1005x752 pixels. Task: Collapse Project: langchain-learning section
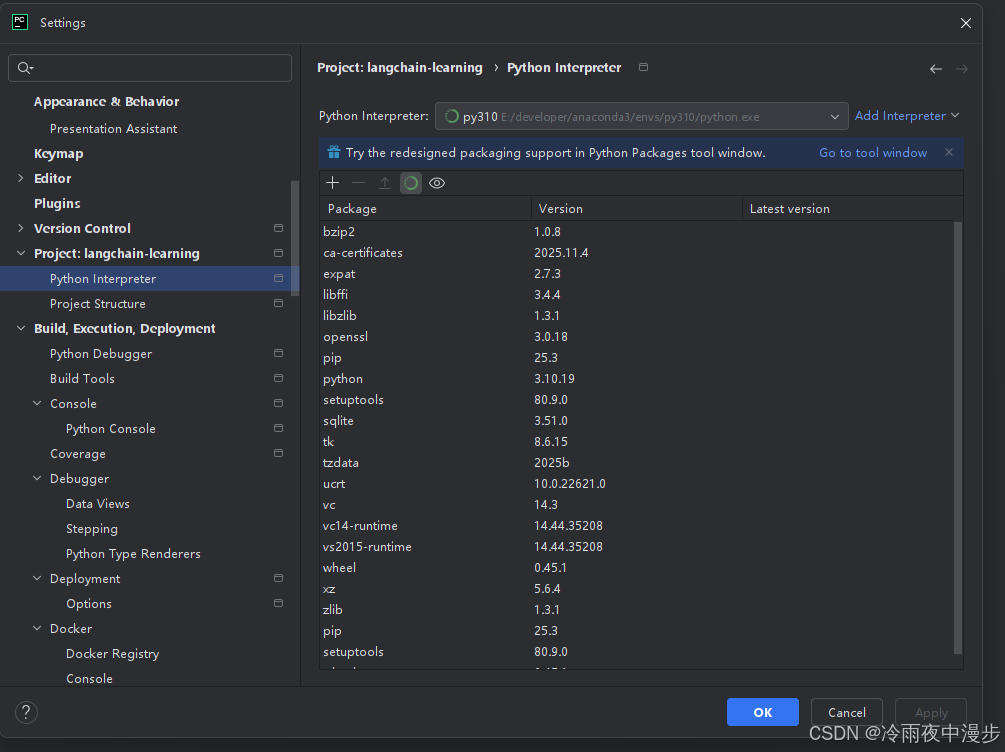21,253
